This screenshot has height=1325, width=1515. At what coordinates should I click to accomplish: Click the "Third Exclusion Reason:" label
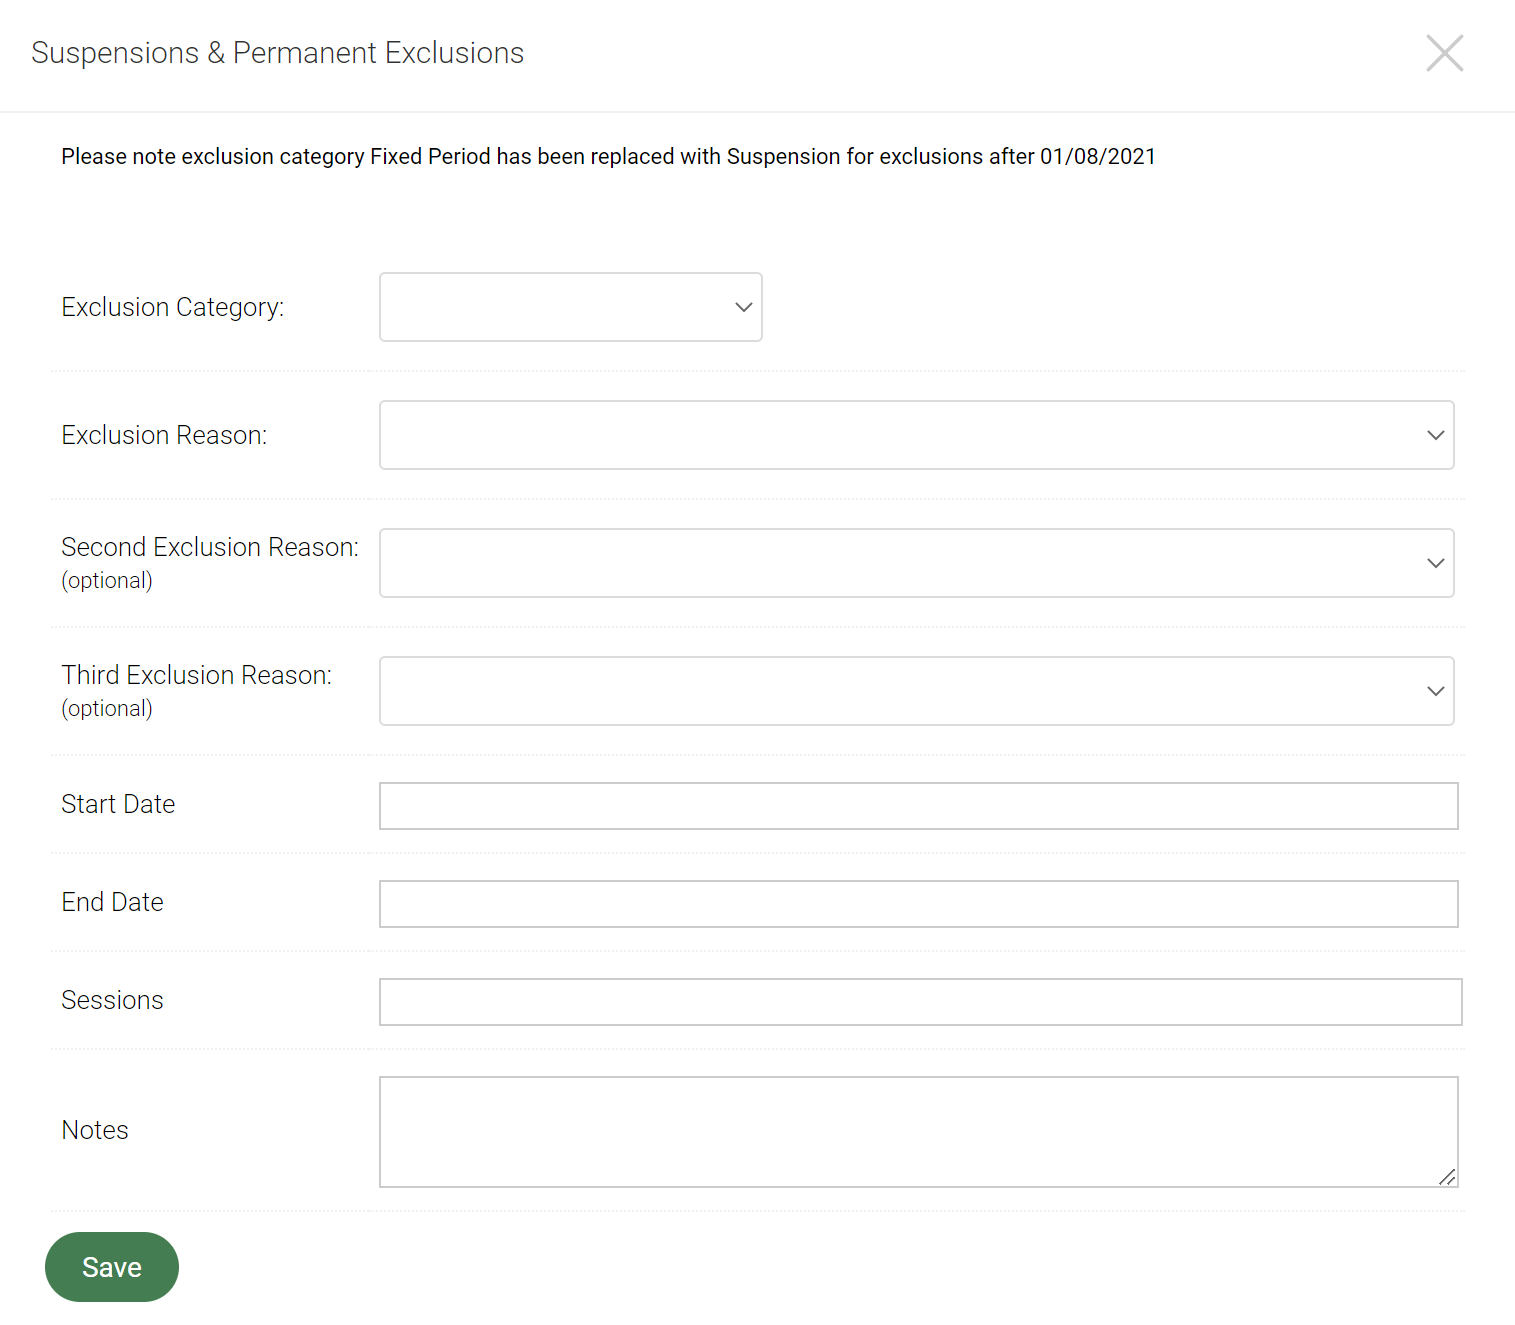(x=196, y=675)
